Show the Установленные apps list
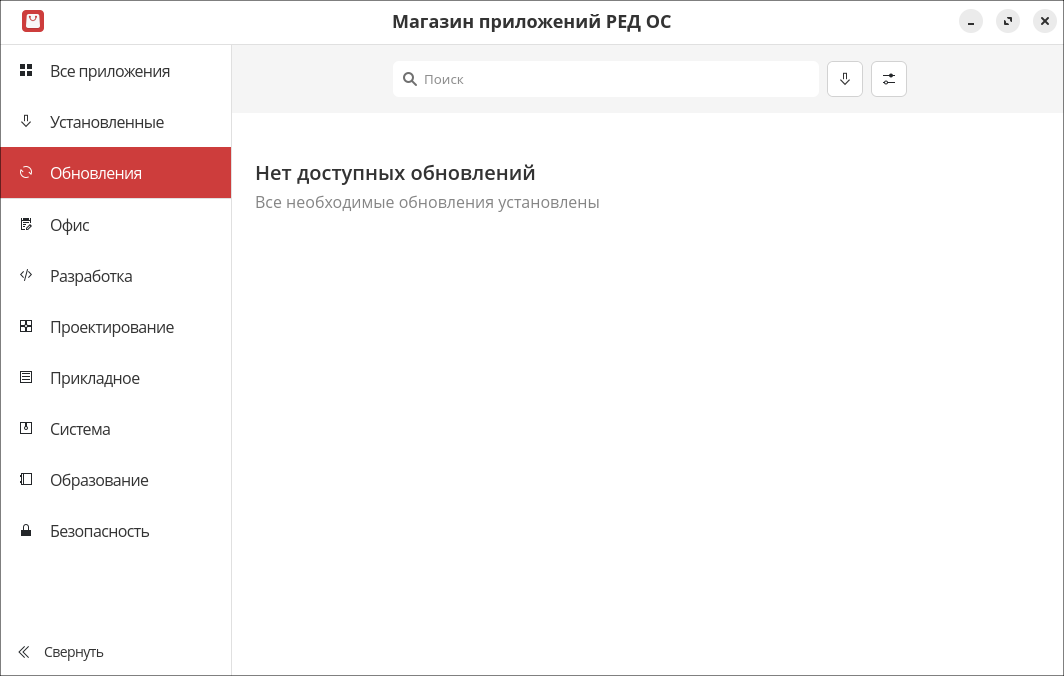The image size is (1064, 676). (107, 122)
